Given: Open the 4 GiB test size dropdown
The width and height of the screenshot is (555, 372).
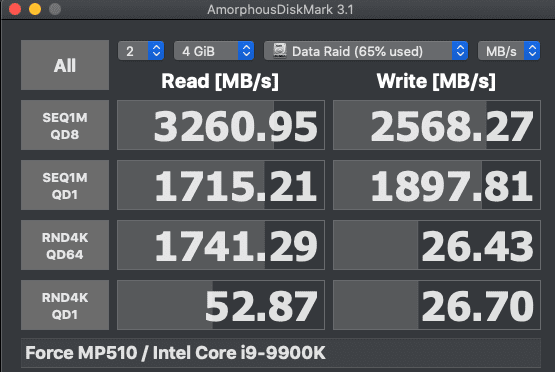Looking at the screenshot, I should [214, 51].
